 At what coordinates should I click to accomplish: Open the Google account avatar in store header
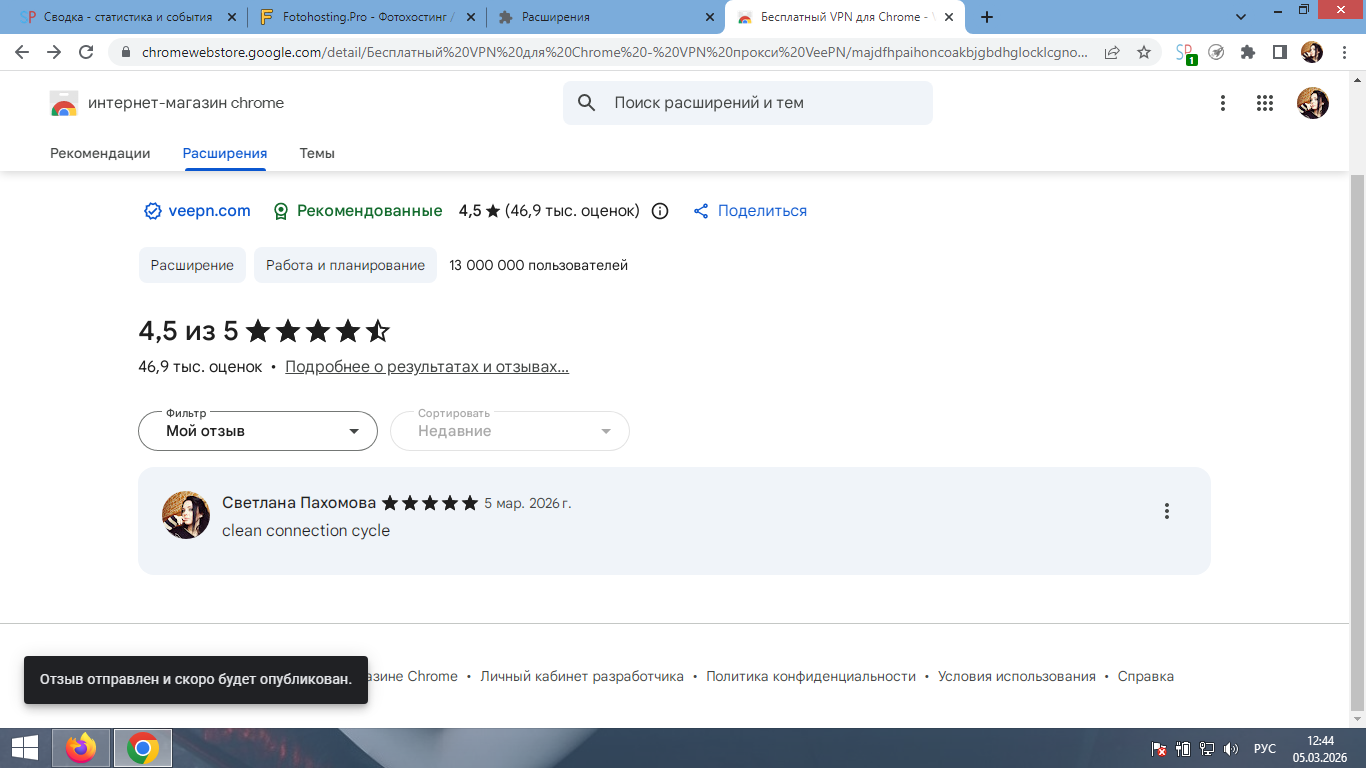click(1313, 103)
